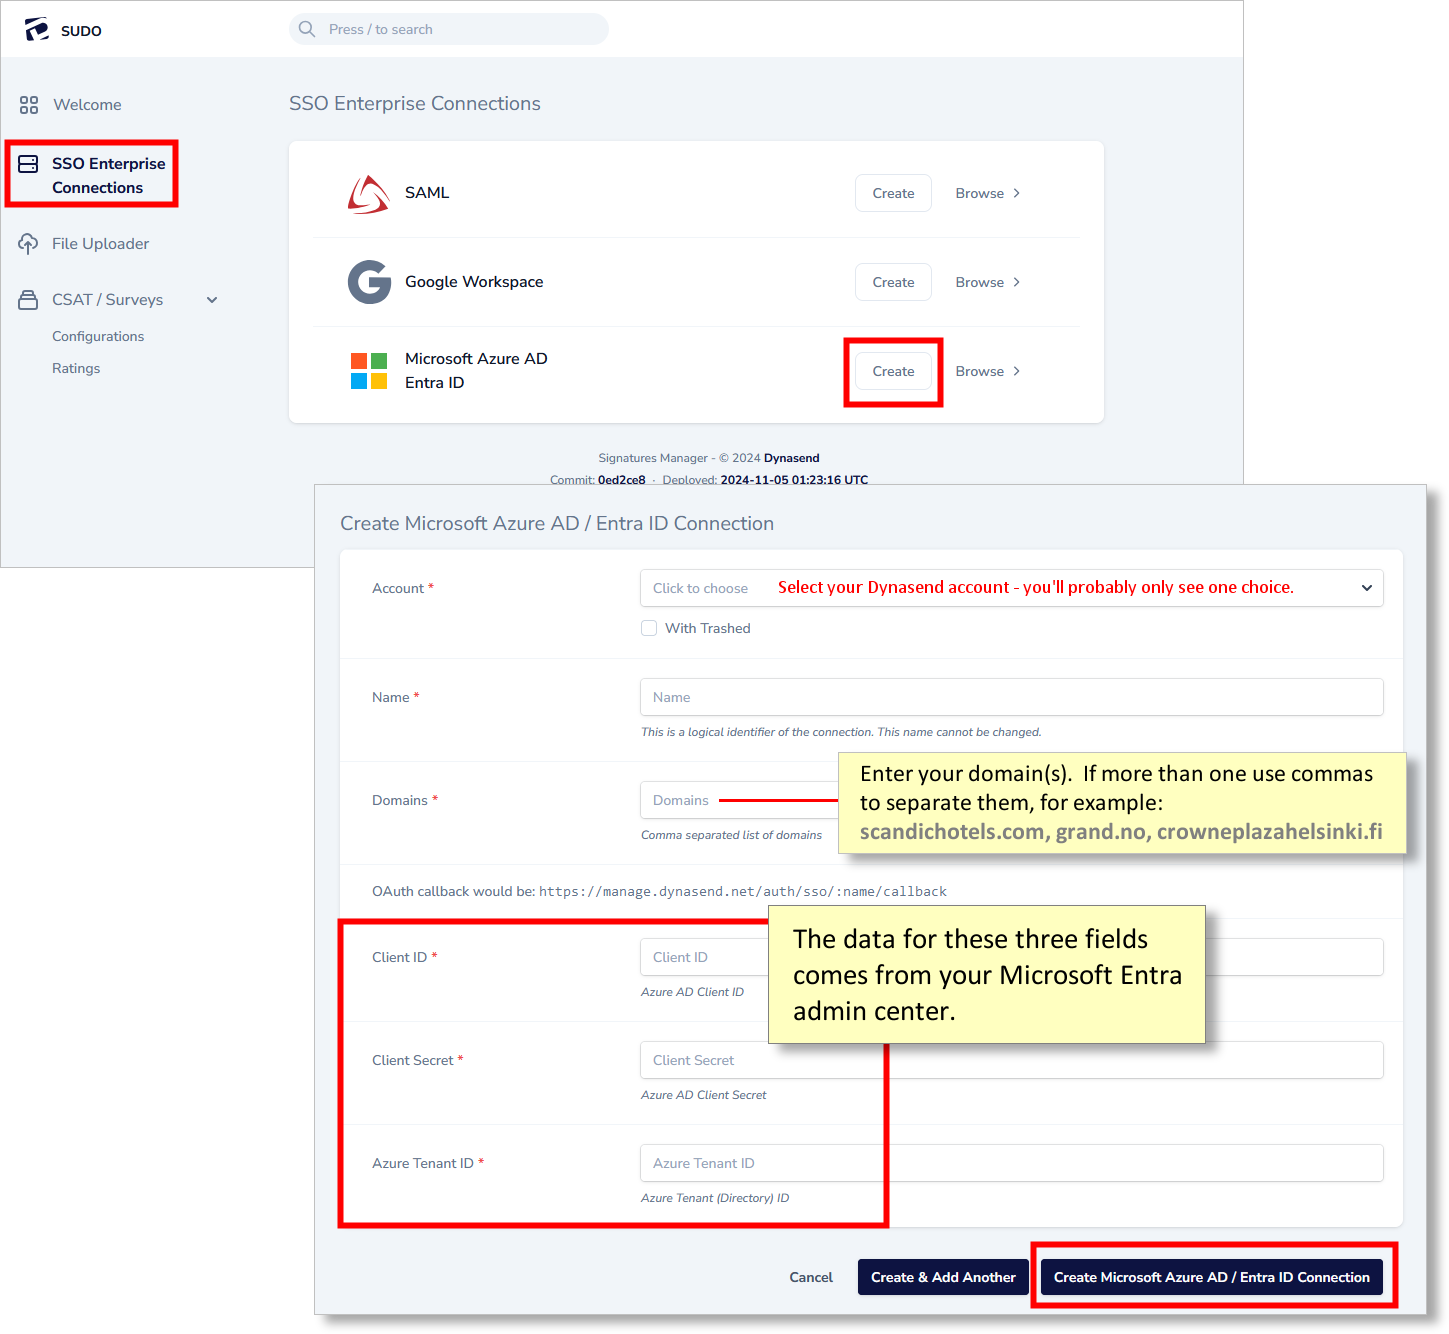1449x1334 pixels.
Task: Click the 'Azure Tenant (Directory) ID' hint
Action: tap(715, 1198)
